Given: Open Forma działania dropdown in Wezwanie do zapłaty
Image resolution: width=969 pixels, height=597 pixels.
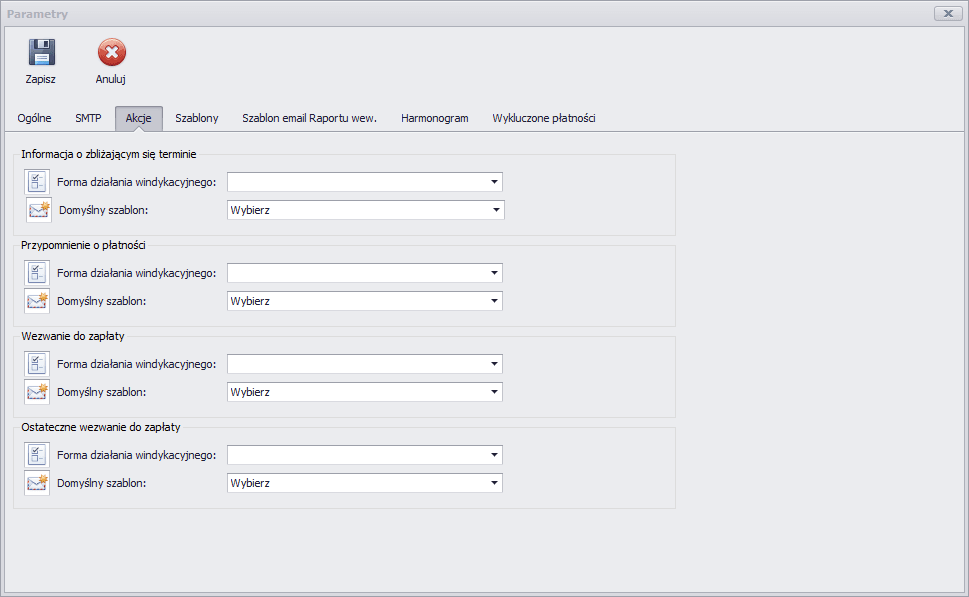Looking at the screenshot, I should (x=365, y=364).
